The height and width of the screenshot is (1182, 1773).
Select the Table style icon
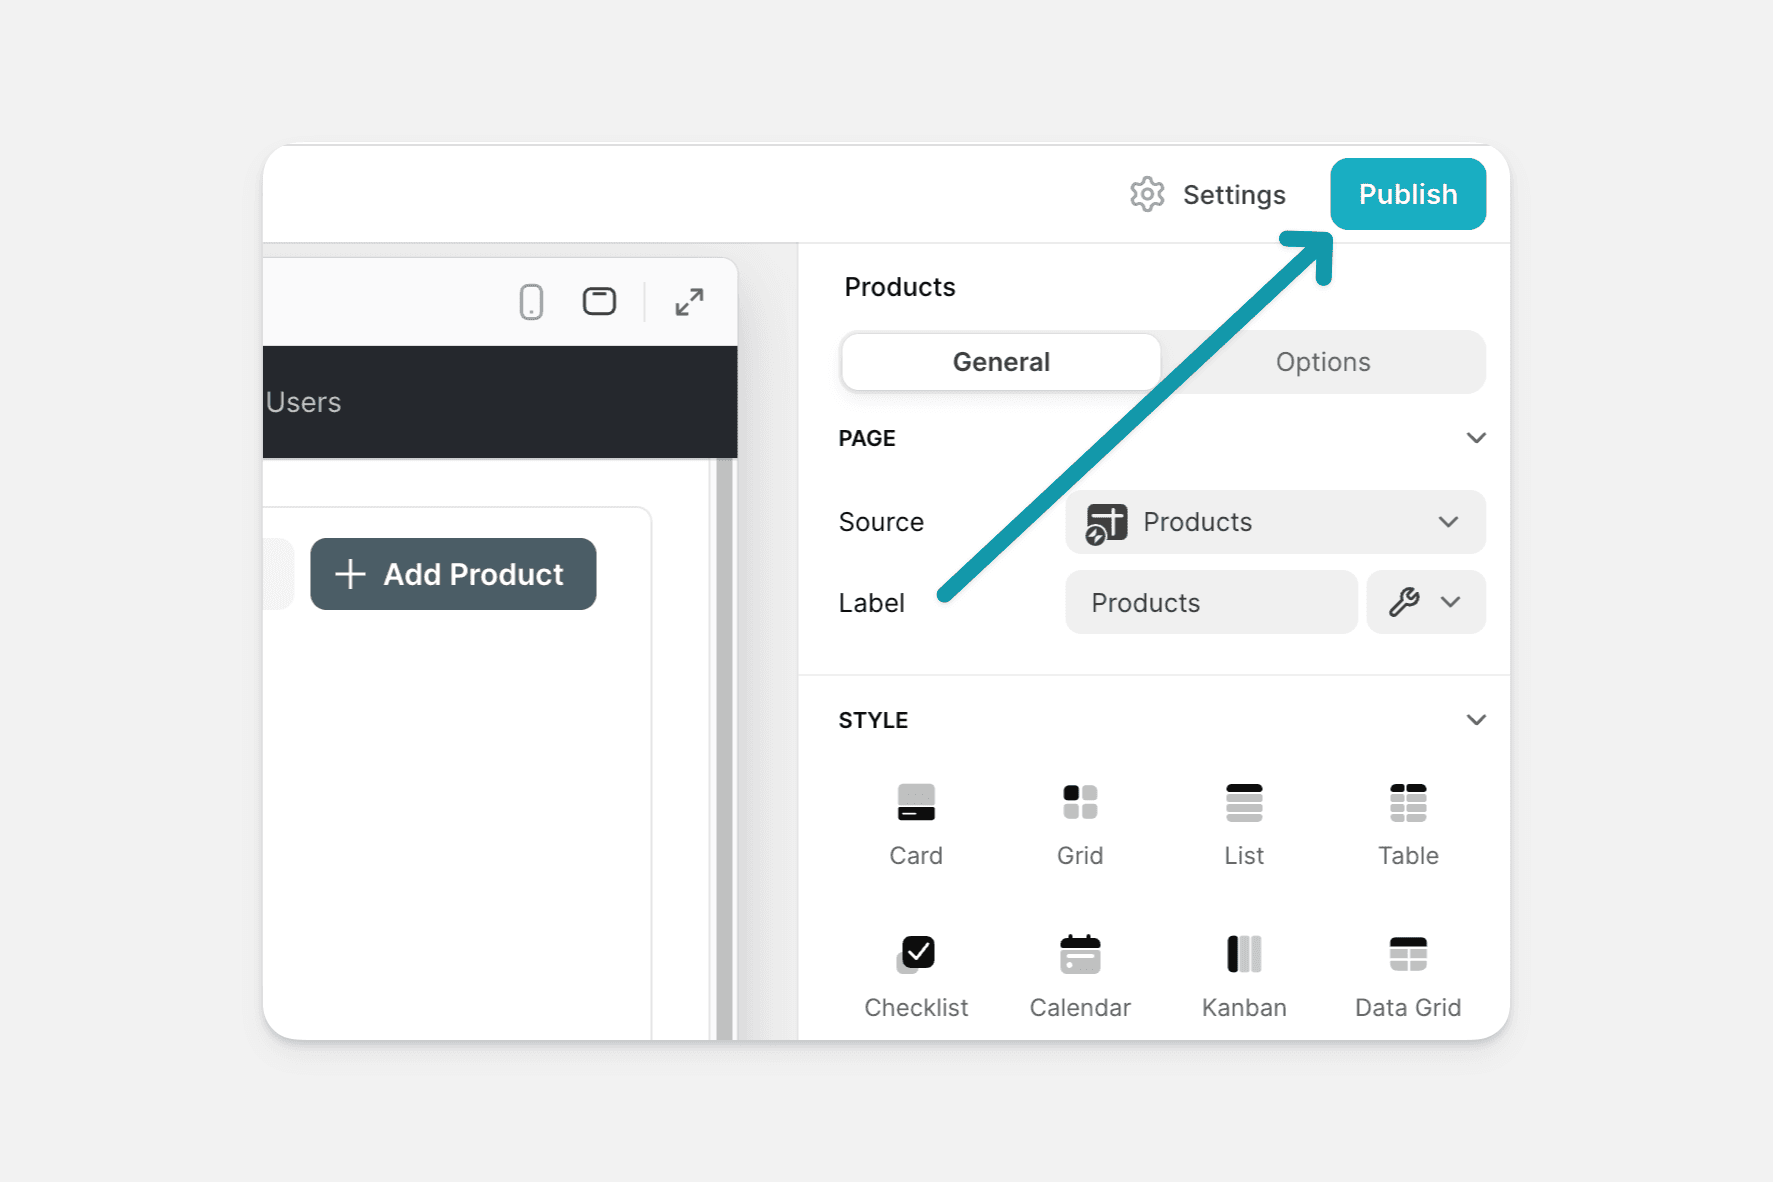[1407, 823]
